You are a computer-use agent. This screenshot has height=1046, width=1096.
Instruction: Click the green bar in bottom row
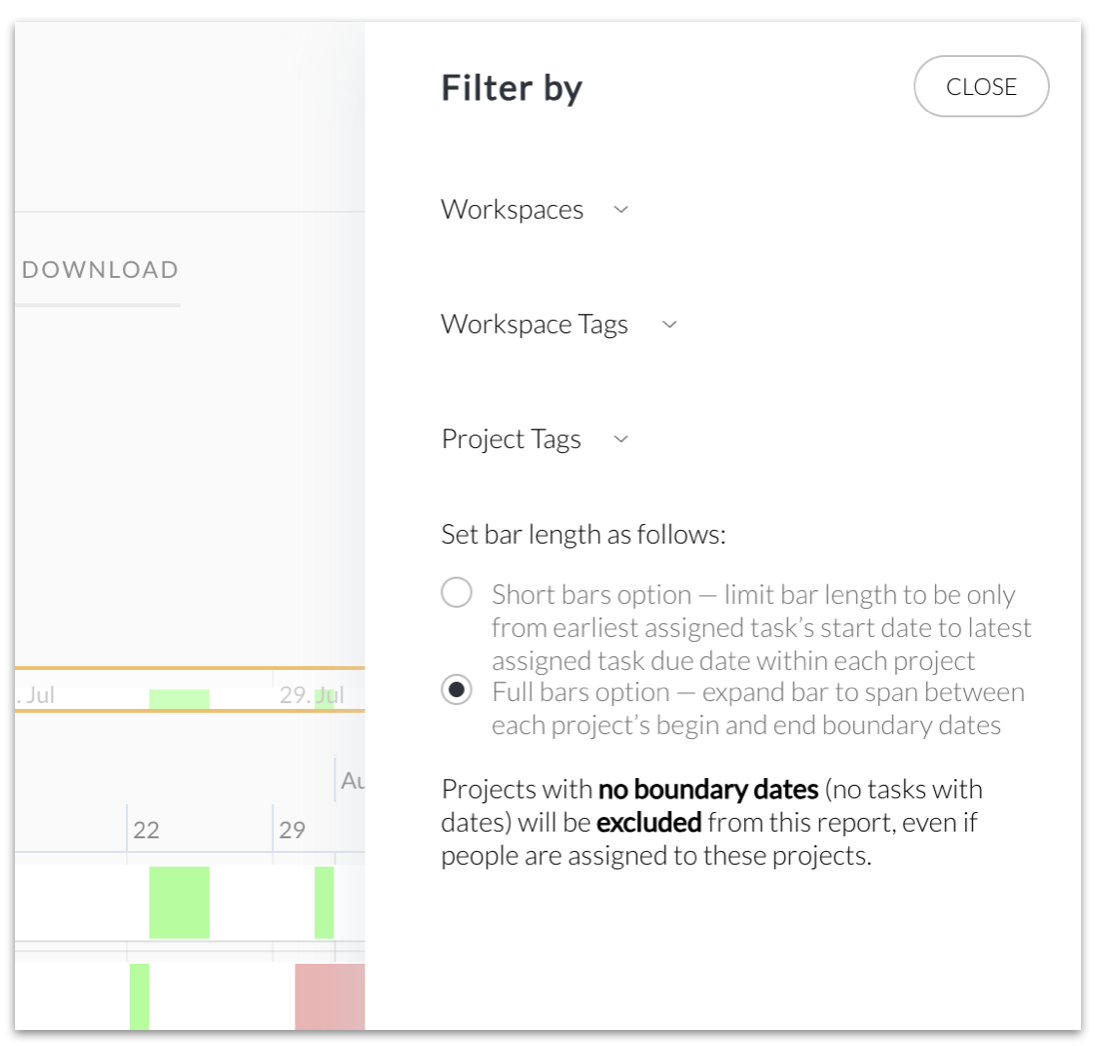[x=139, y=996]
